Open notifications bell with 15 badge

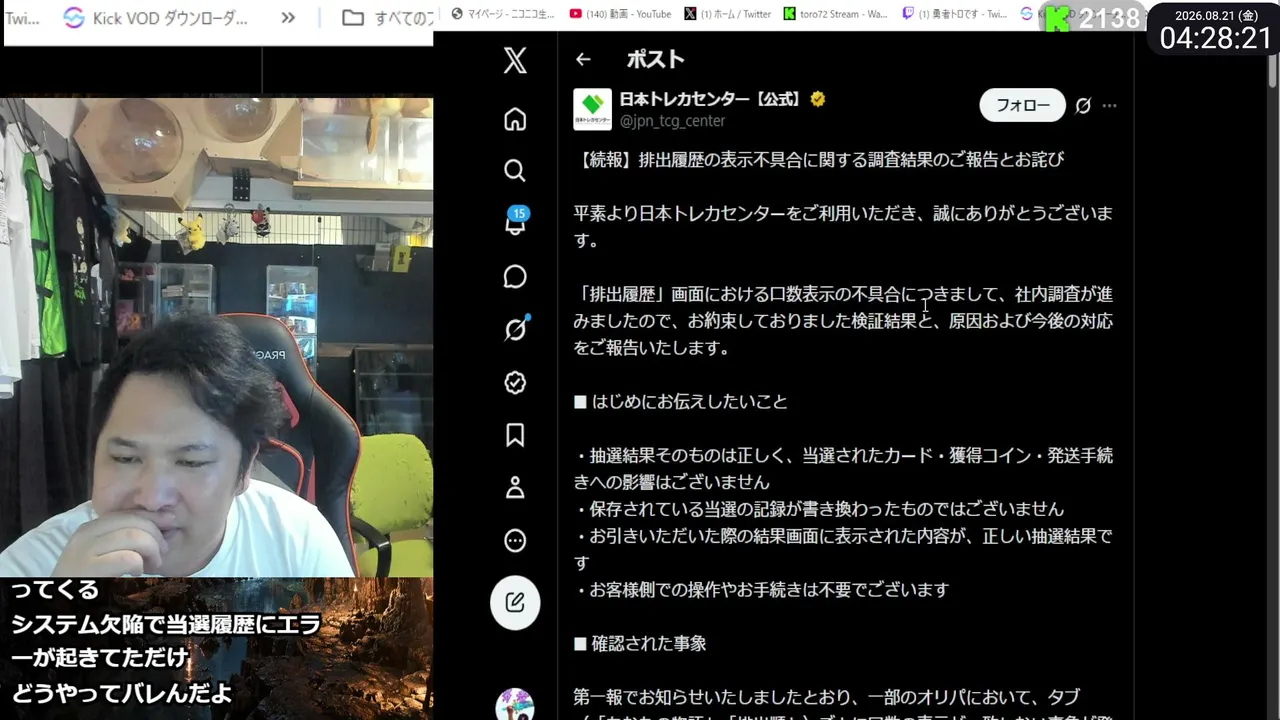point(515,223)
